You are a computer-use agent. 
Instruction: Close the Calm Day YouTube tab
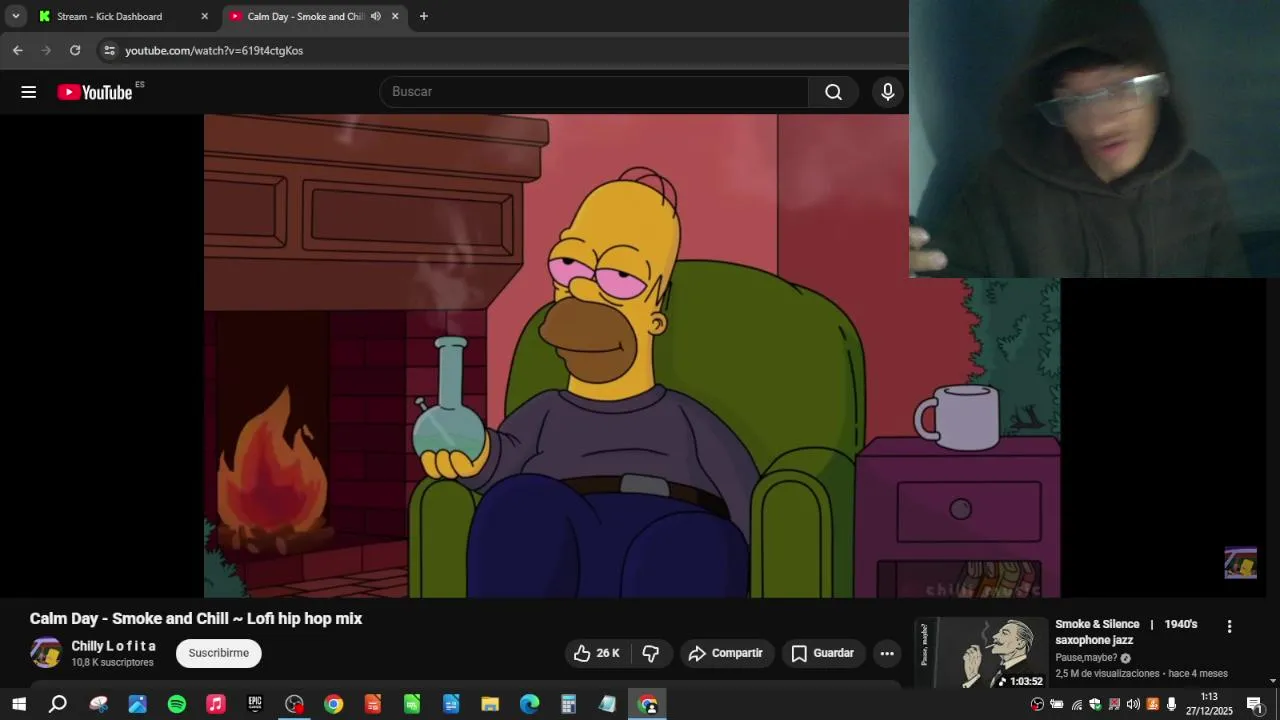(395, 16)
